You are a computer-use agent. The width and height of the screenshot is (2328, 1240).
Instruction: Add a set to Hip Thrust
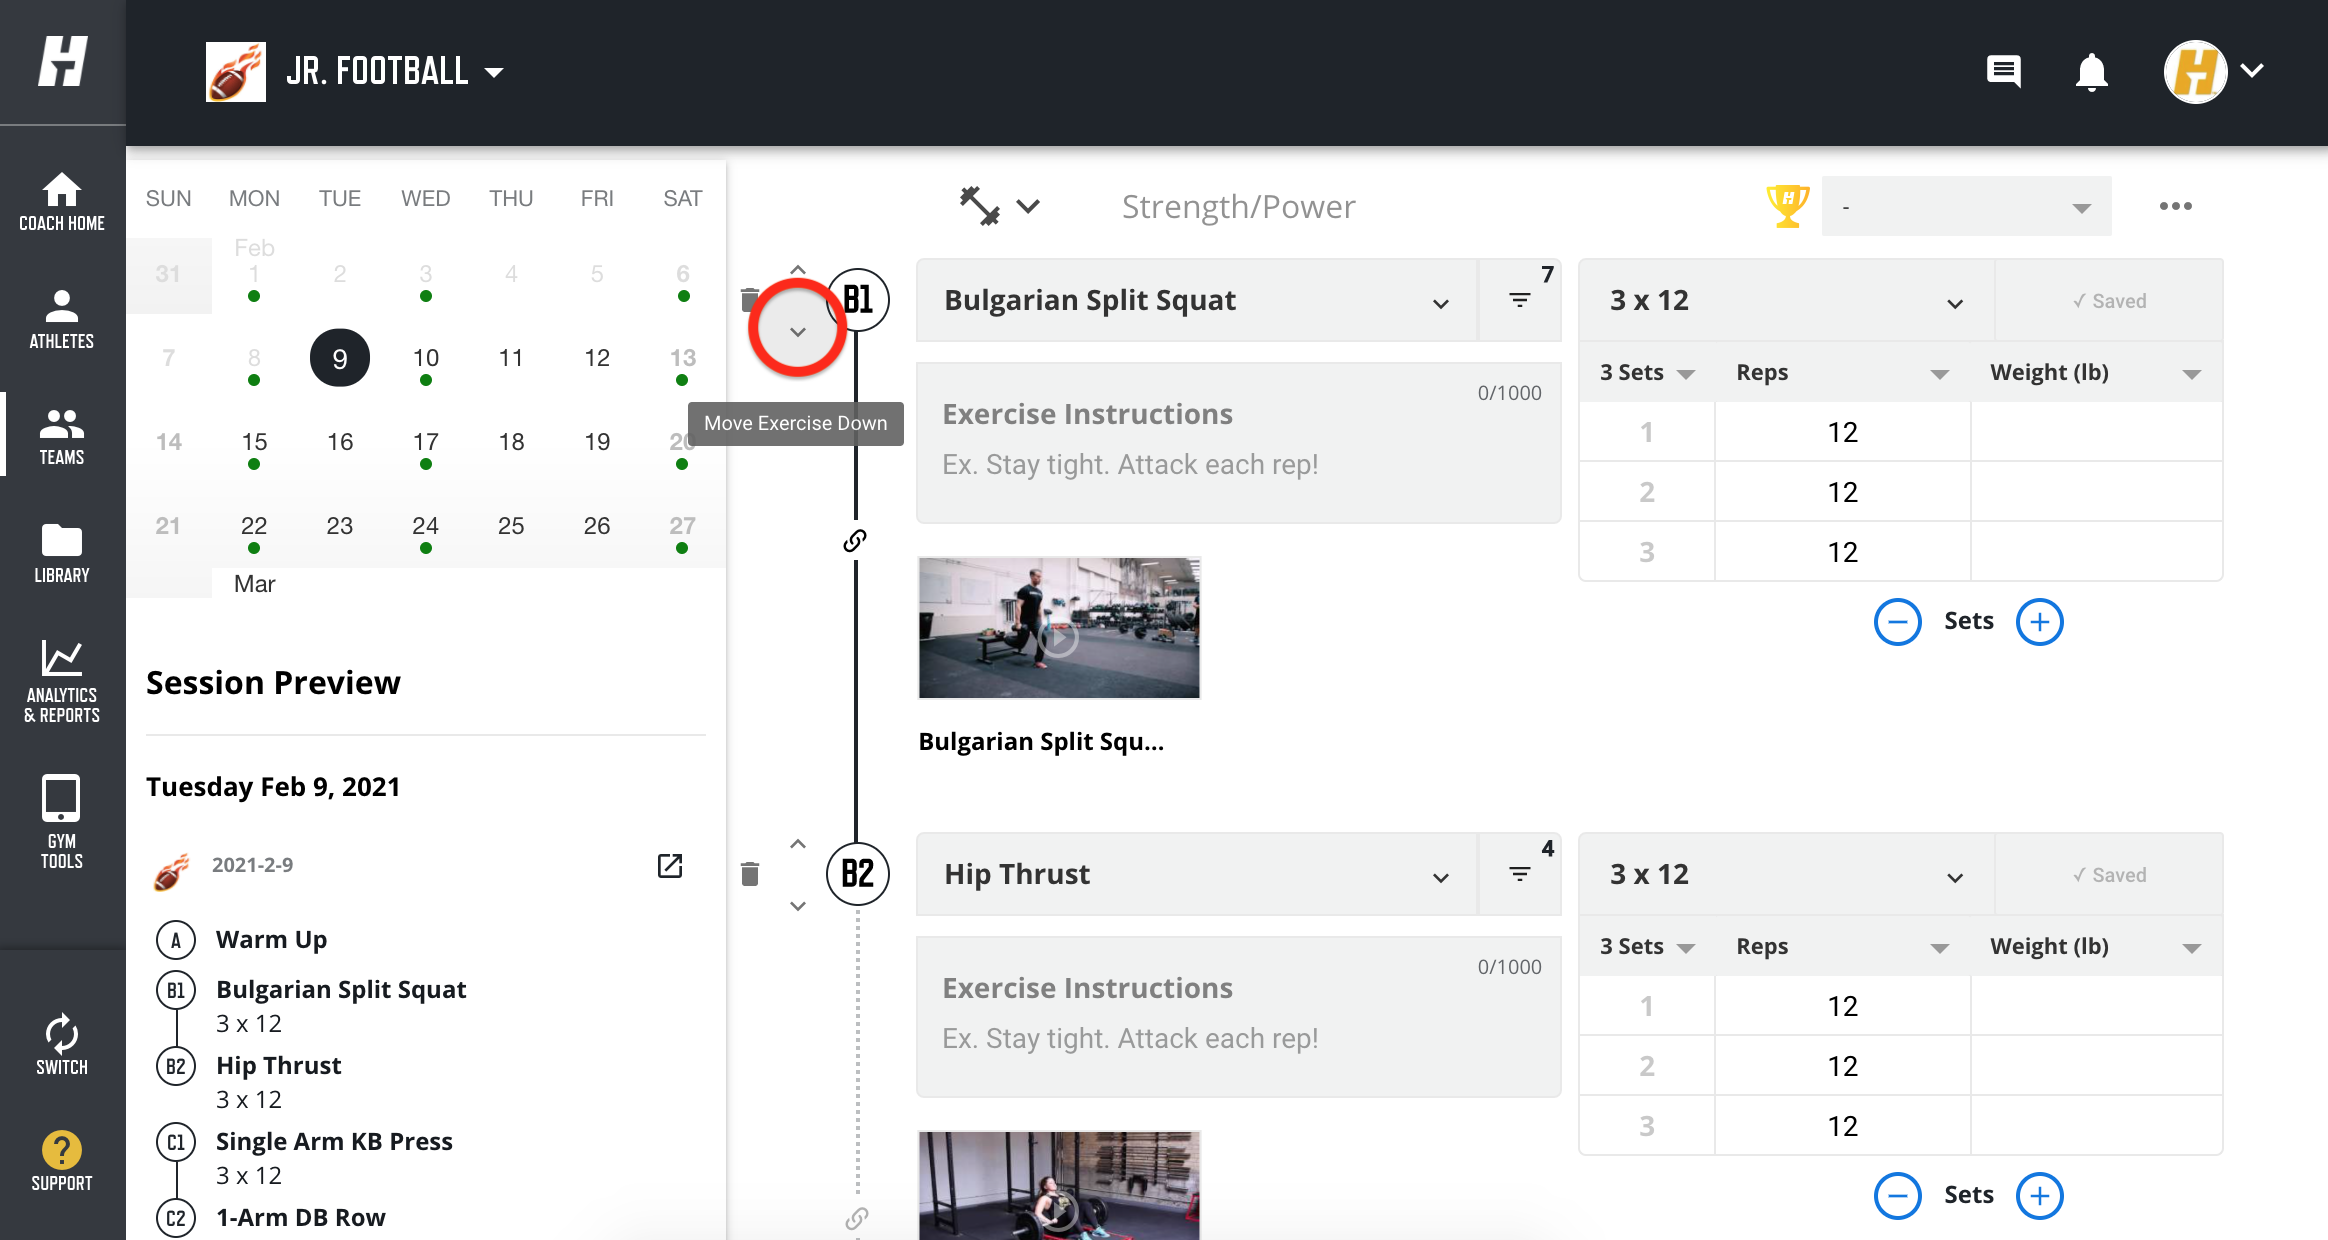click(x=2040, y=1196)
